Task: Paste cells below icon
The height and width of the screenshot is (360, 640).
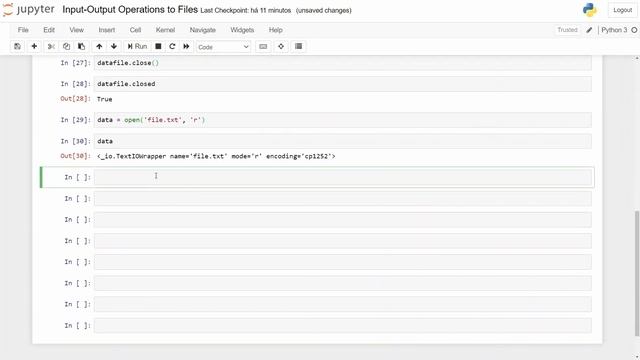Action: click(x=82, y=47)
